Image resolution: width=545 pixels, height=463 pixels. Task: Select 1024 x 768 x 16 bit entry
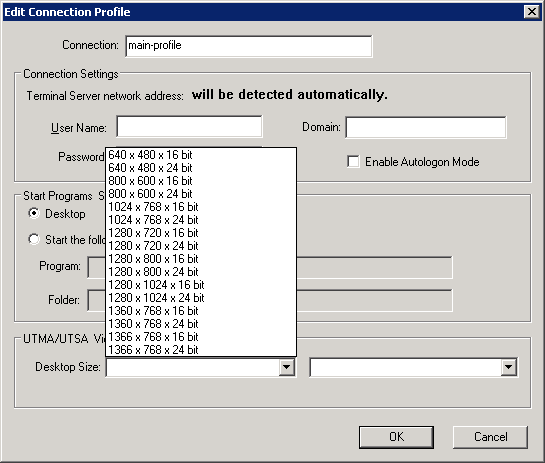click(201, 207)
